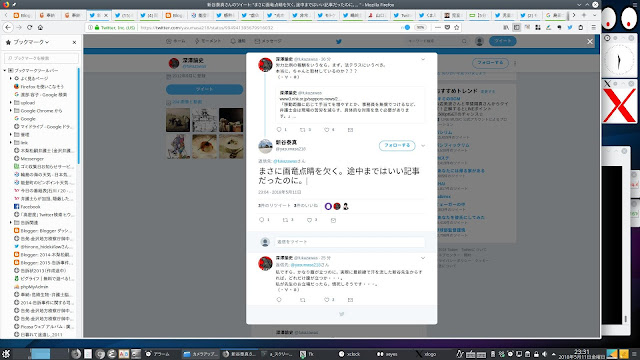640x360 pixels.
Task: Switch to xeyes in the taskbar
Action: [387, 354]
